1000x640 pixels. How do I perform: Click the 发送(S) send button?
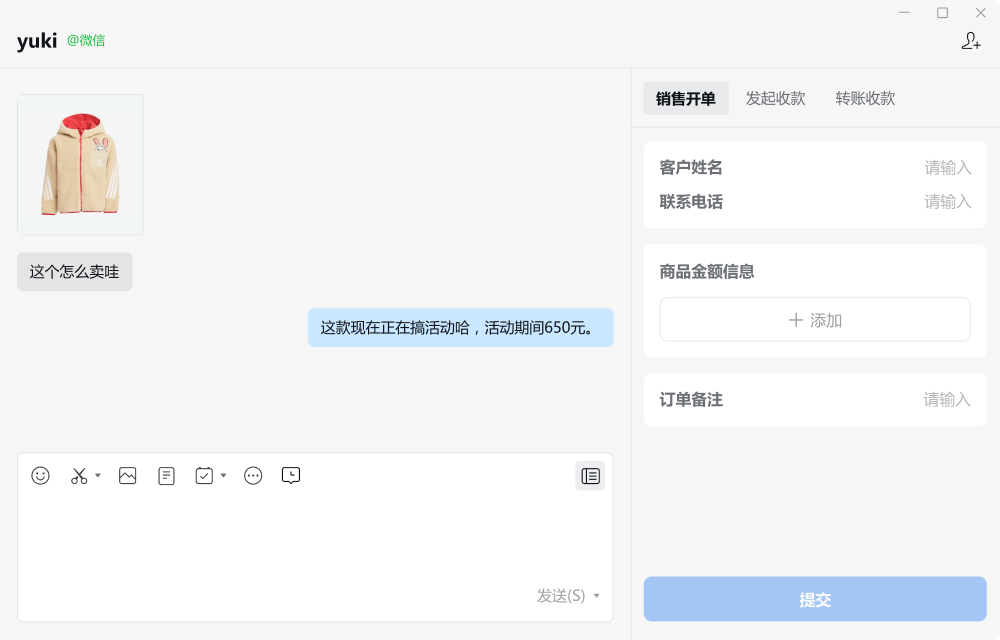561,595
